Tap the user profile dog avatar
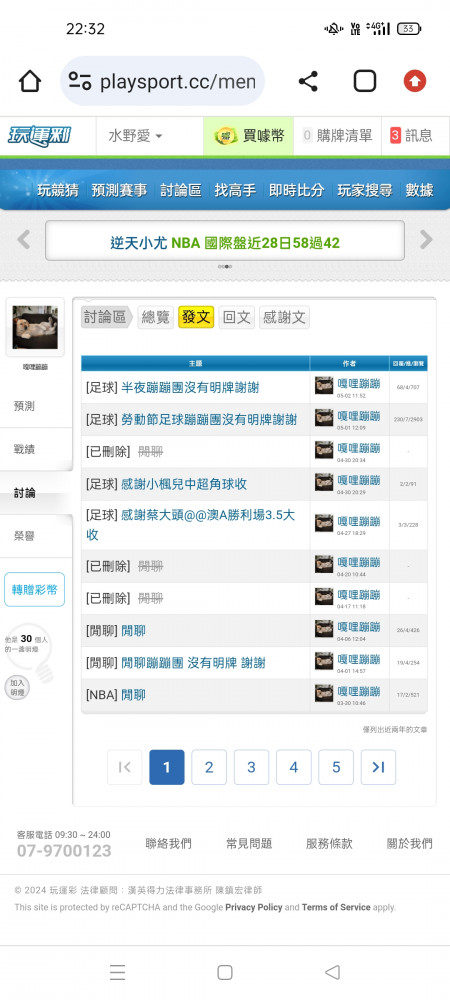This screenshot has width=450, height=1000. click(x=35, y=327)
